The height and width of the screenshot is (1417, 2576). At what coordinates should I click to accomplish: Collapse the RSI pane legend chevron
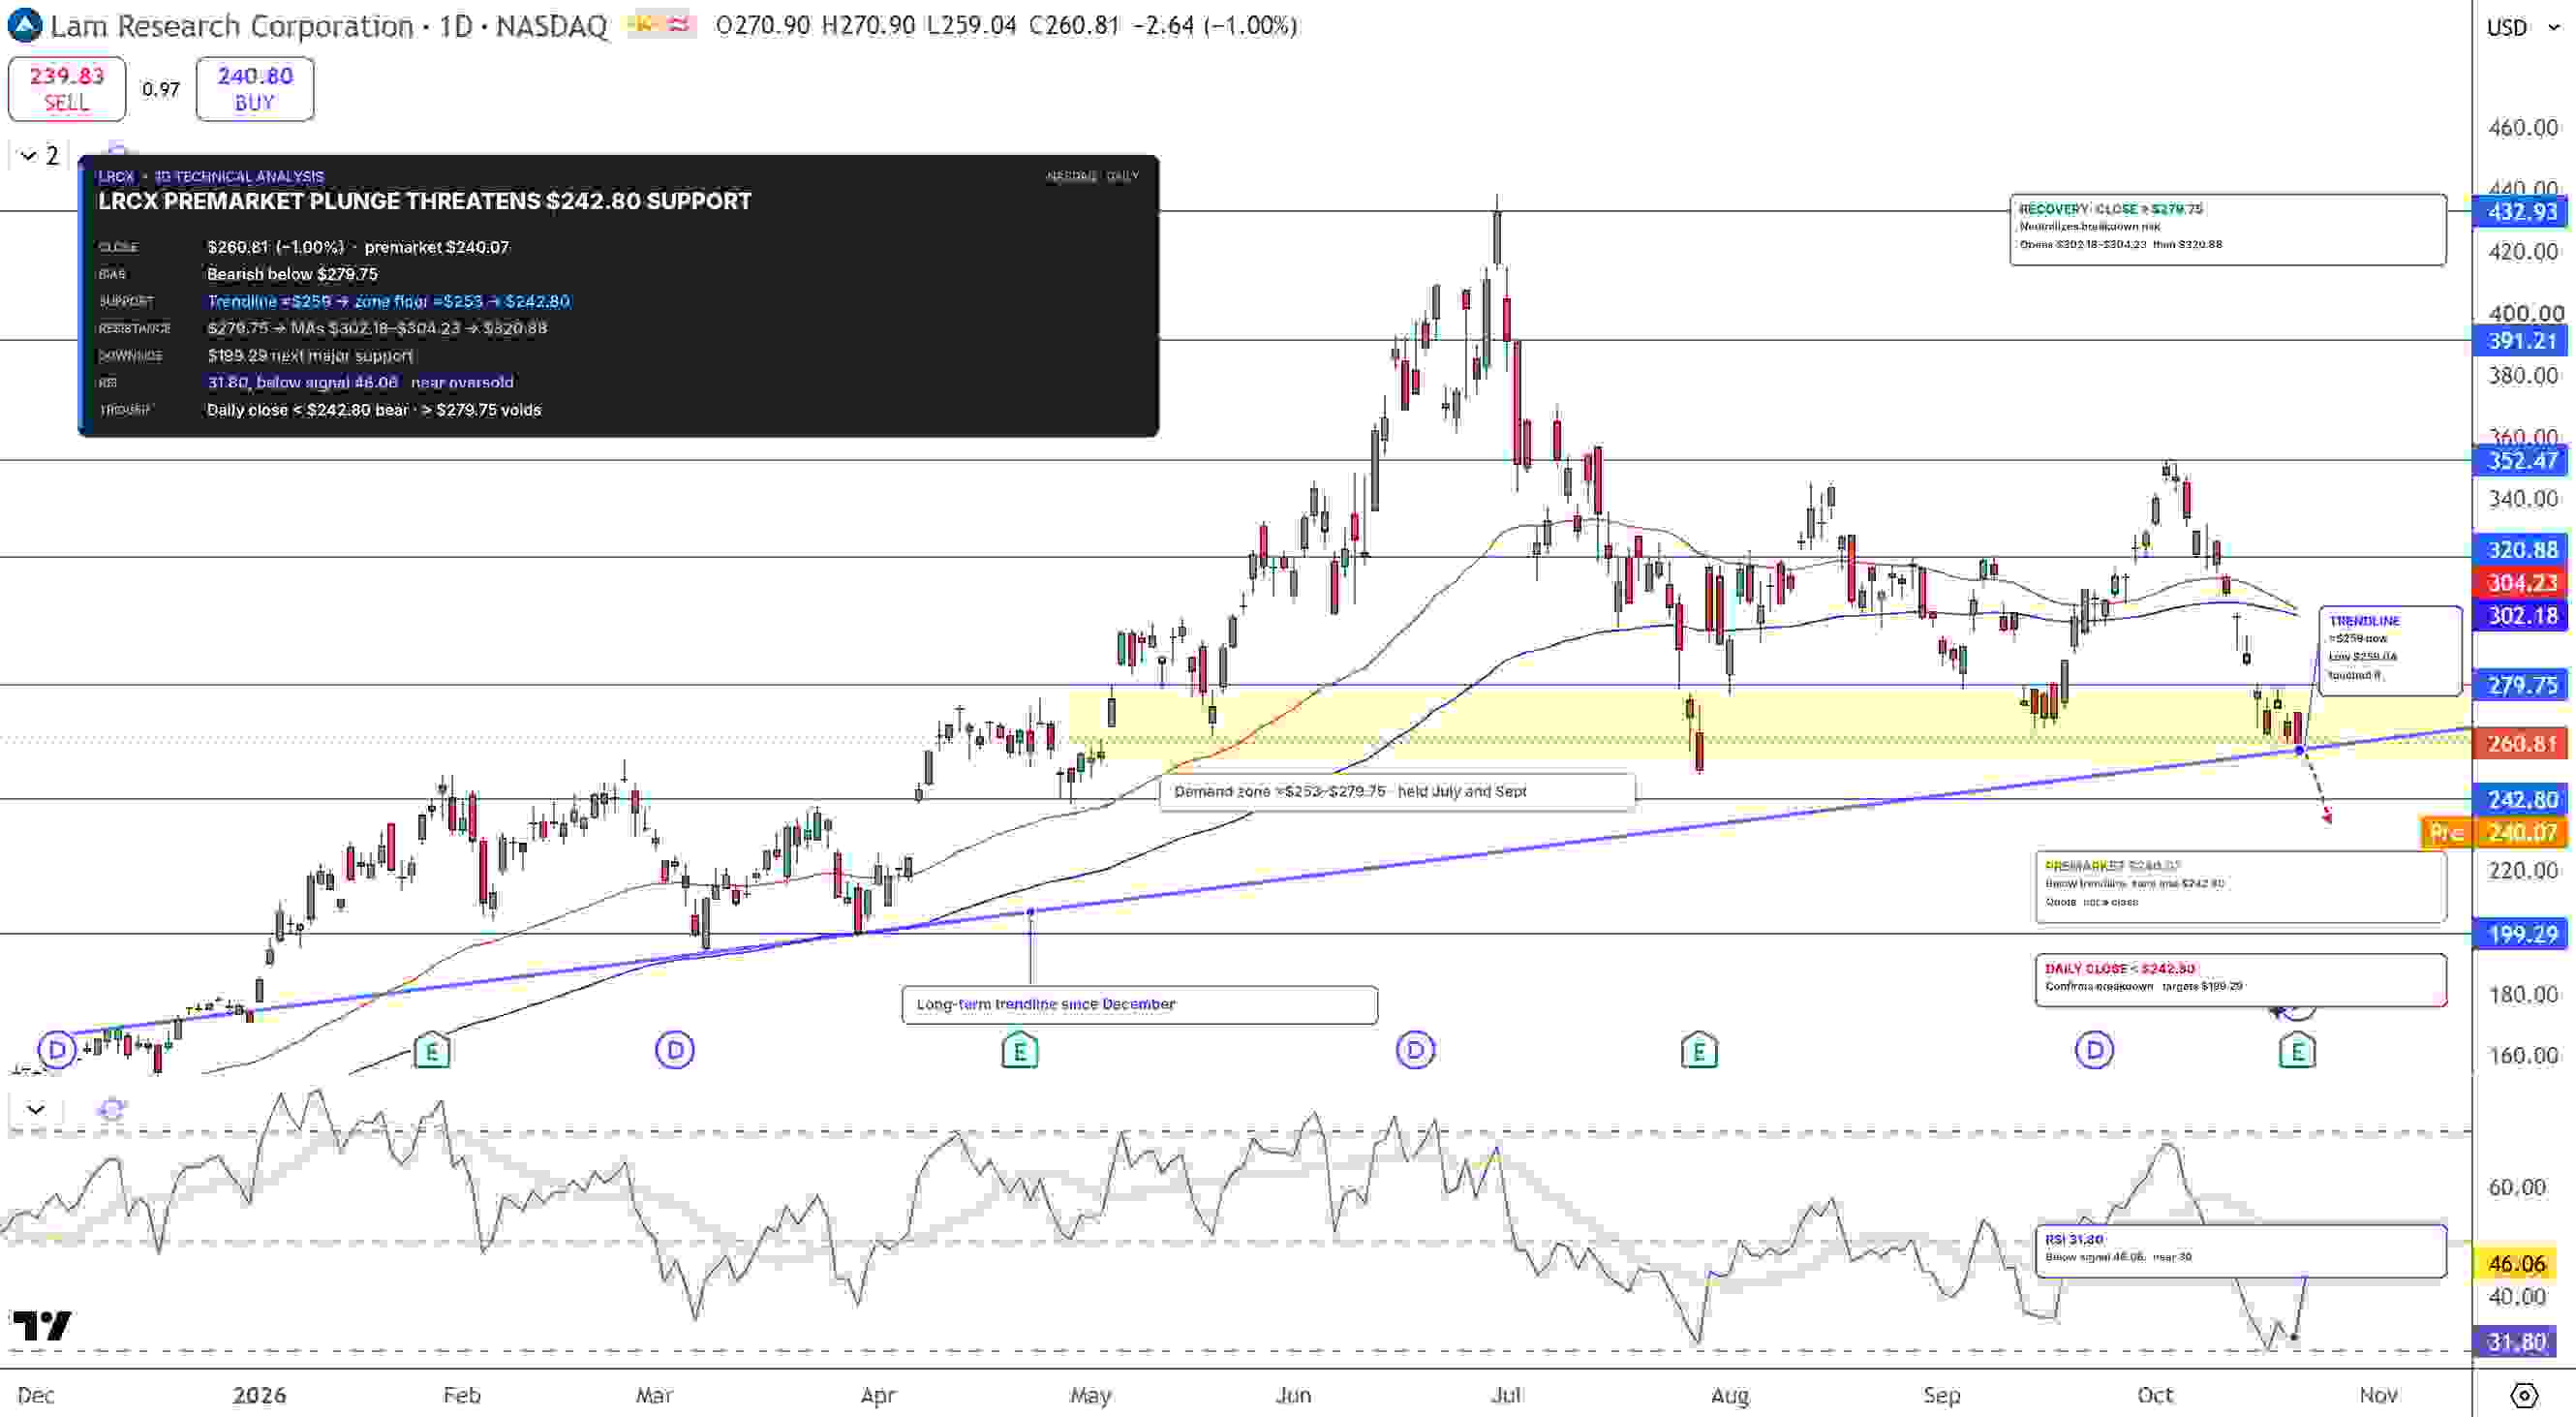pos(36,1109)
